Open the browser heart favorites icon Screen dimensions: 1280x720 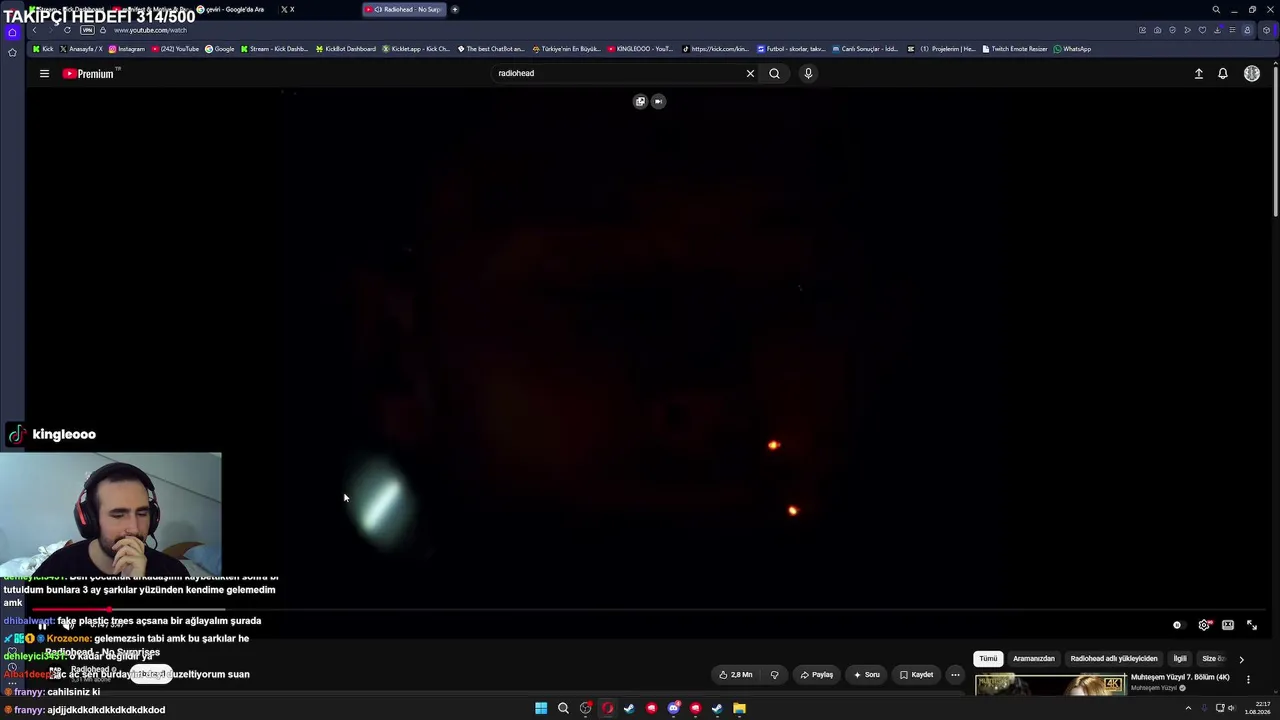pyautogui.click(x=1202, y=30)
